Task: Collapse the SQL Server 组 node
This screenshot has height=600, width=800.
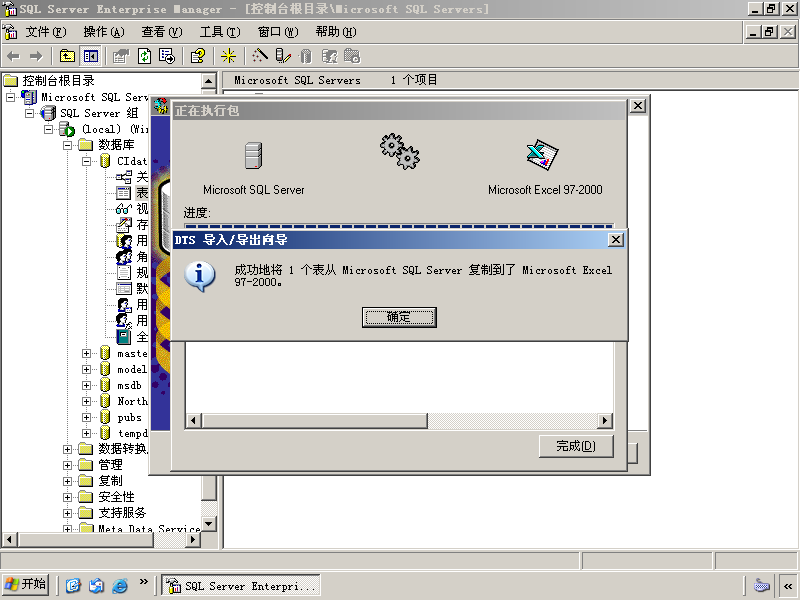Action: click(30, 113)
